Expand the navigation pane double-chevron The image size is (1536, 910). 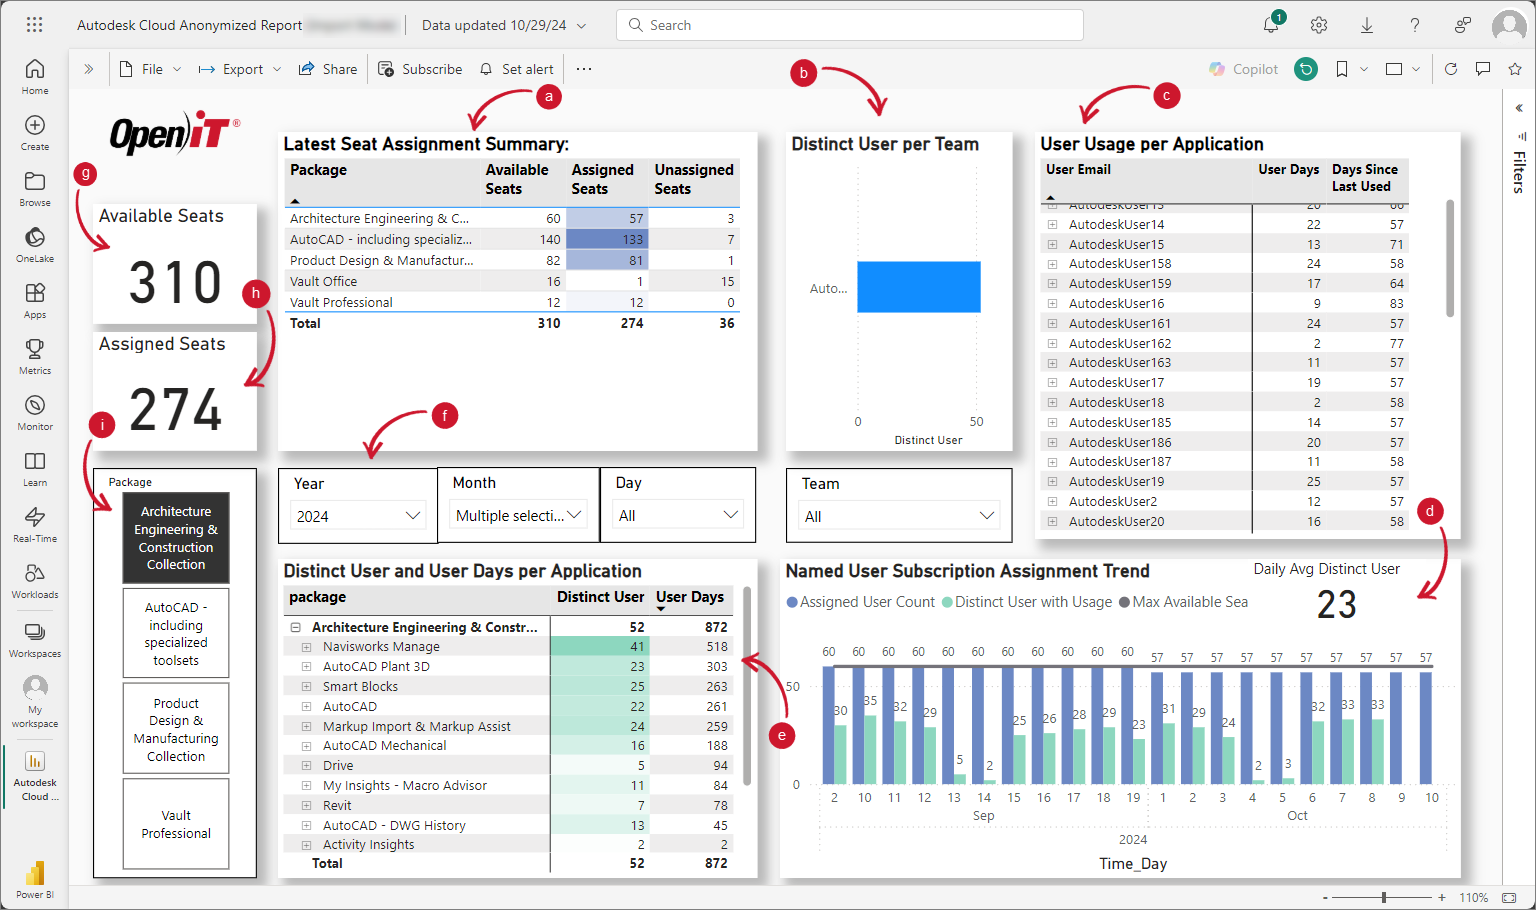tap(89, 69)
